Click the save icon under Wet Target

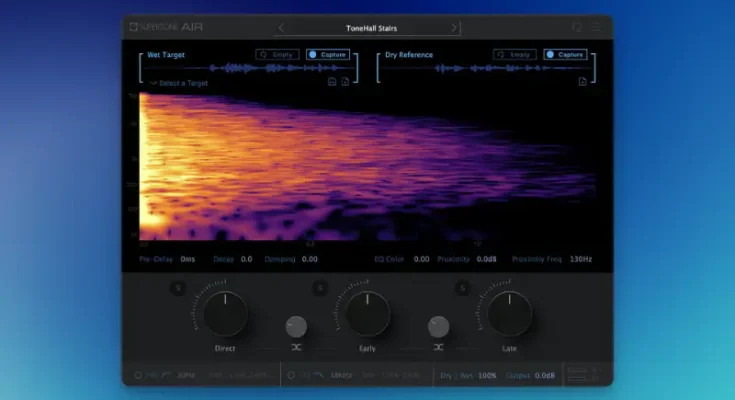pyautogui.click(x=330, y=82)
